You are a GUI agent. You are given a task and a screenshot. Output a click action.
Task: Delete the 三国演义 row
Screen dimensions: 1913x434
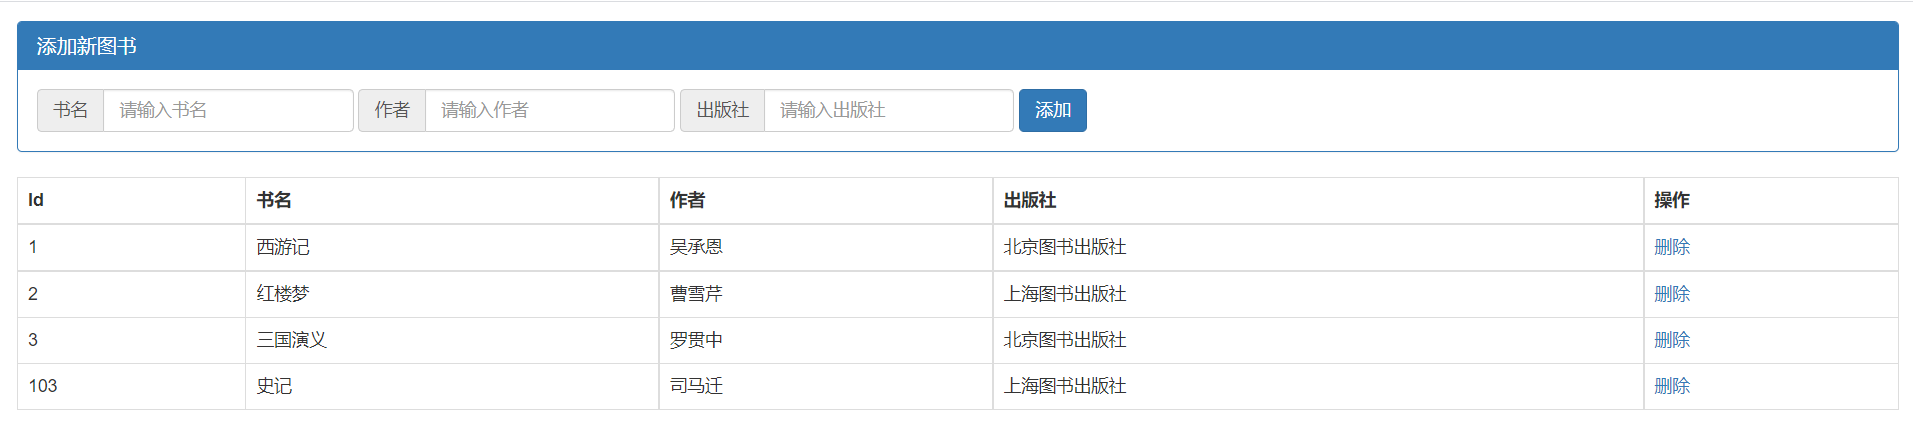1672,340
